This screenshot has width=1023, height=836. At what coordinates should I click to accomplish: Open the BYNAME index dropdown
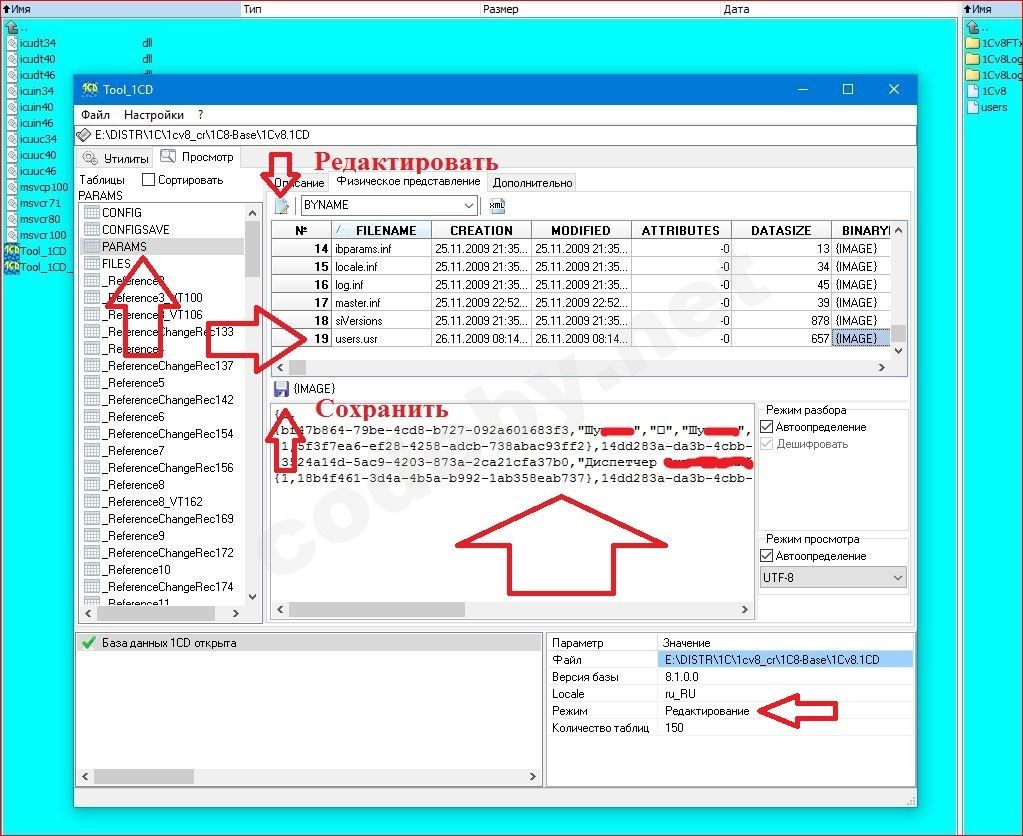tap(468, 206)
